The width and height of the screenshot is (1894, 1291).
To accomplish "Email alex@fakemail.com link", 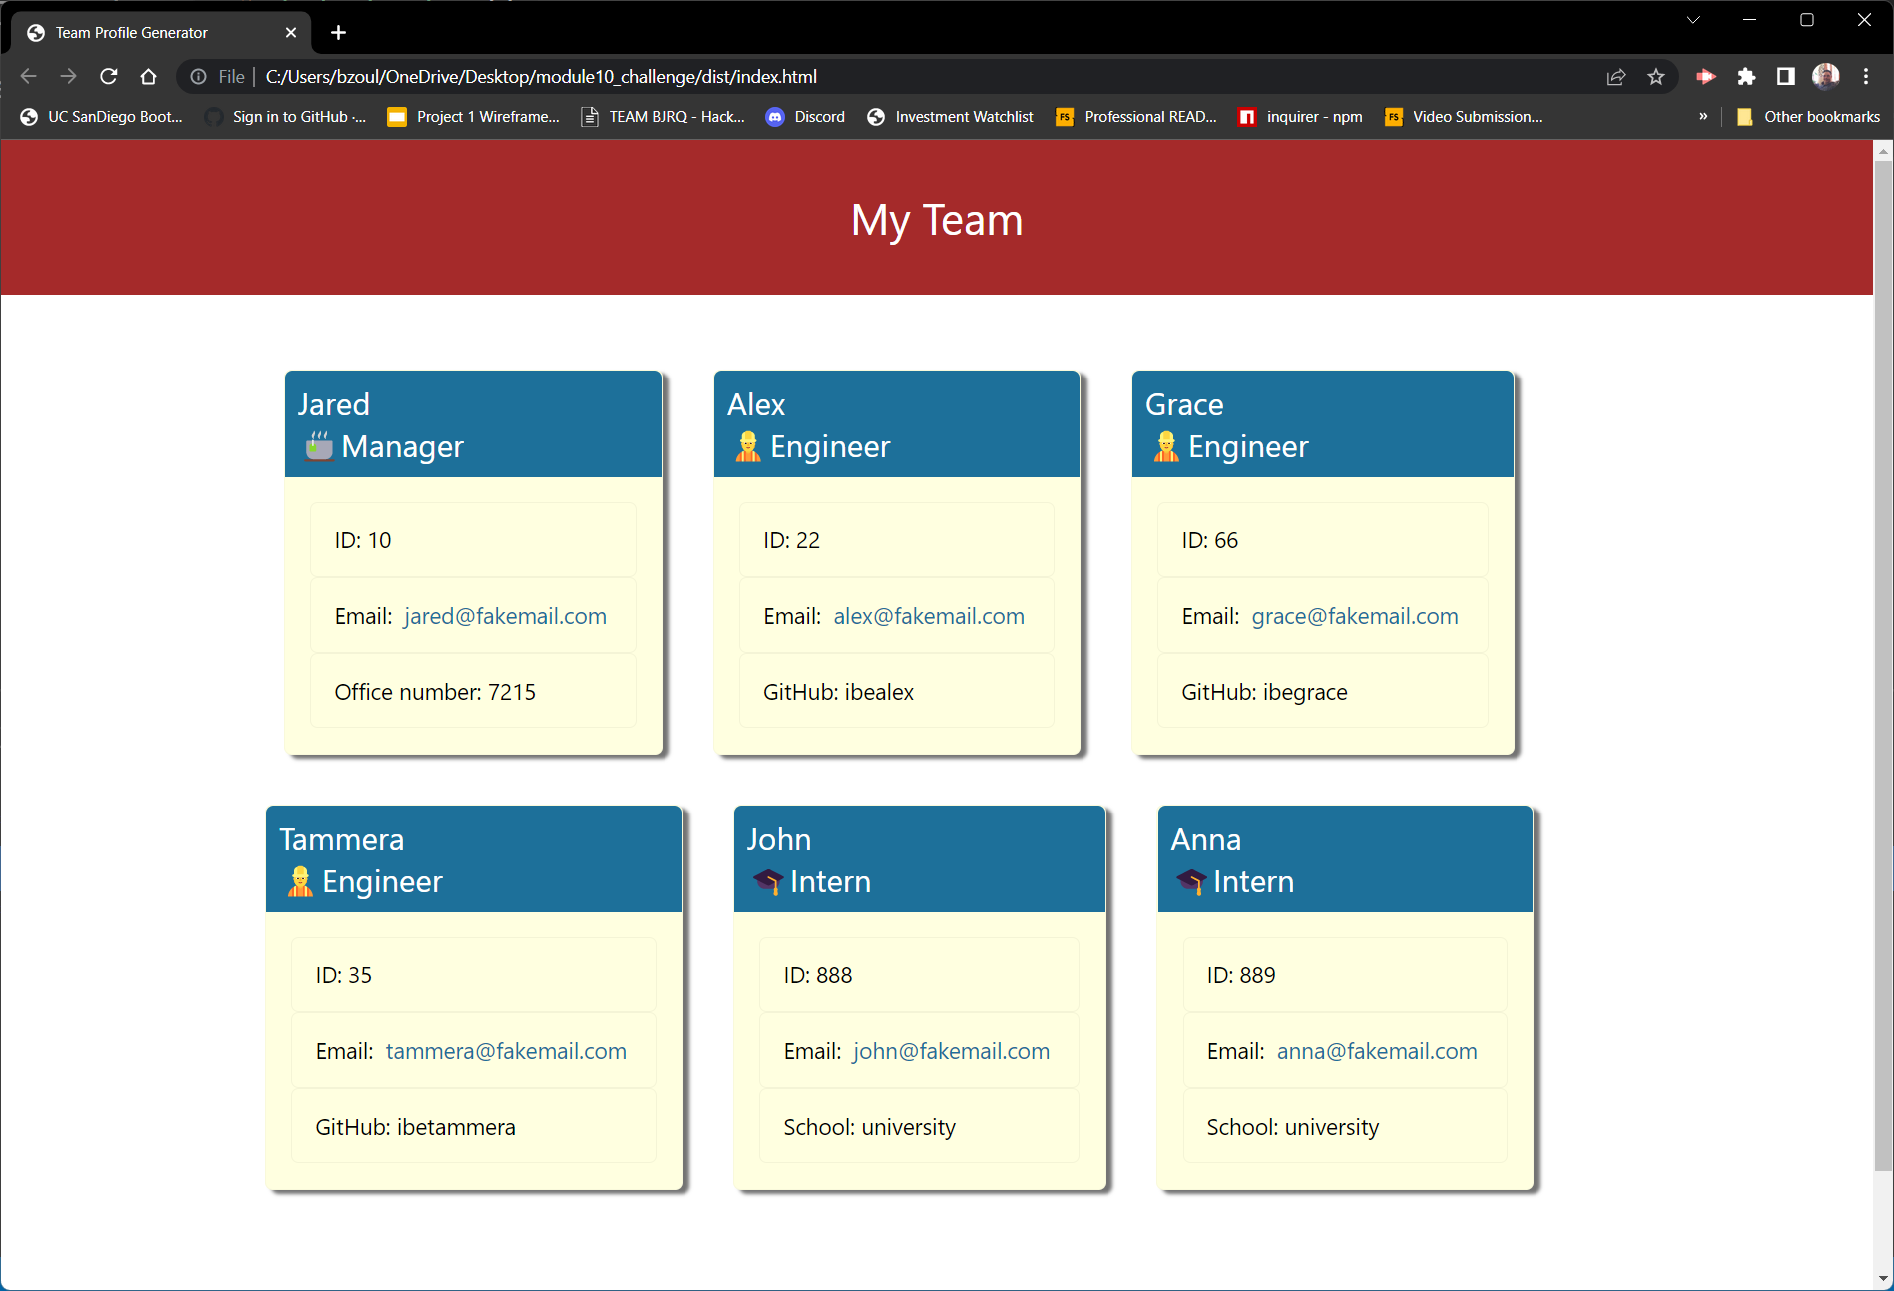I will (x=929, y=616).
